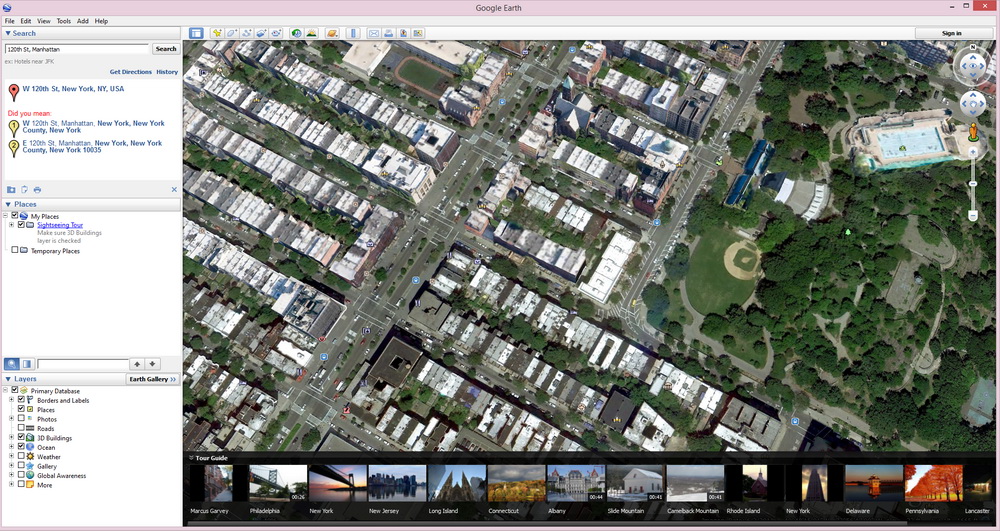Uncheck the Sightseeing Tour checkbox
The image size is (1000, 531).
pos(21,225)
